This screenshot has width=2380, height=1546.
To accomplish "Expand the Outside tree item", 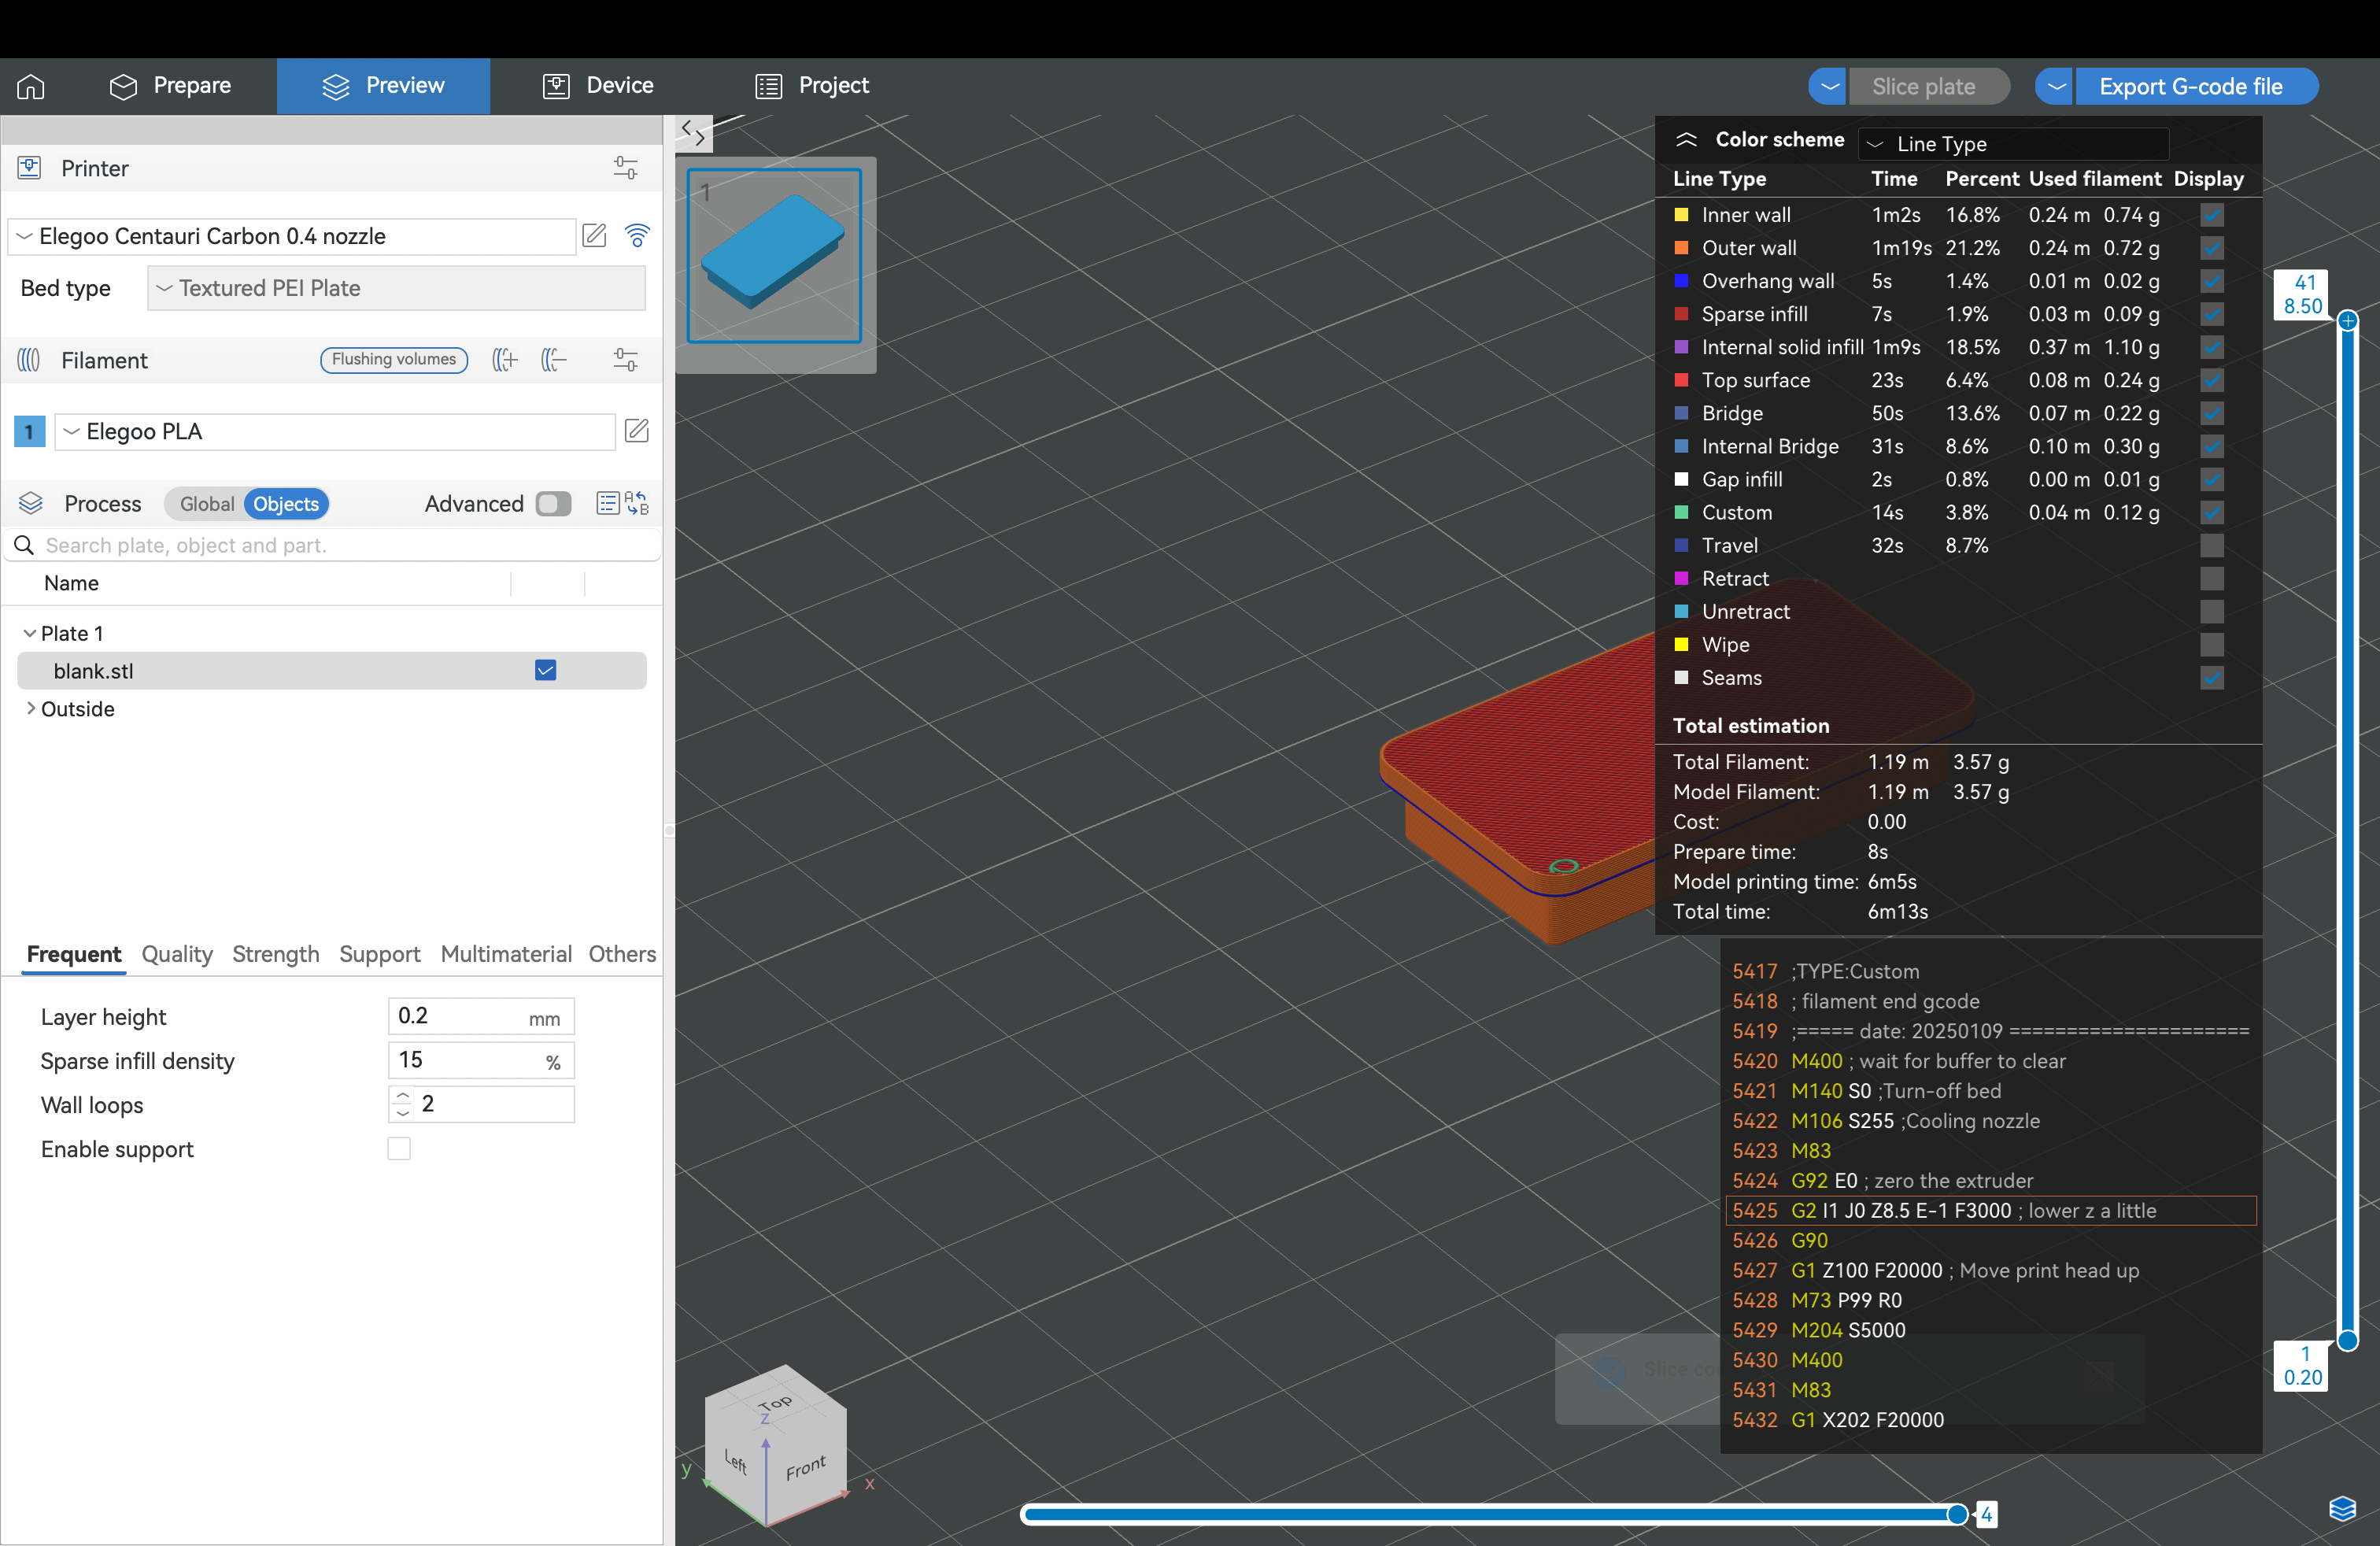I will click(31, 709).
